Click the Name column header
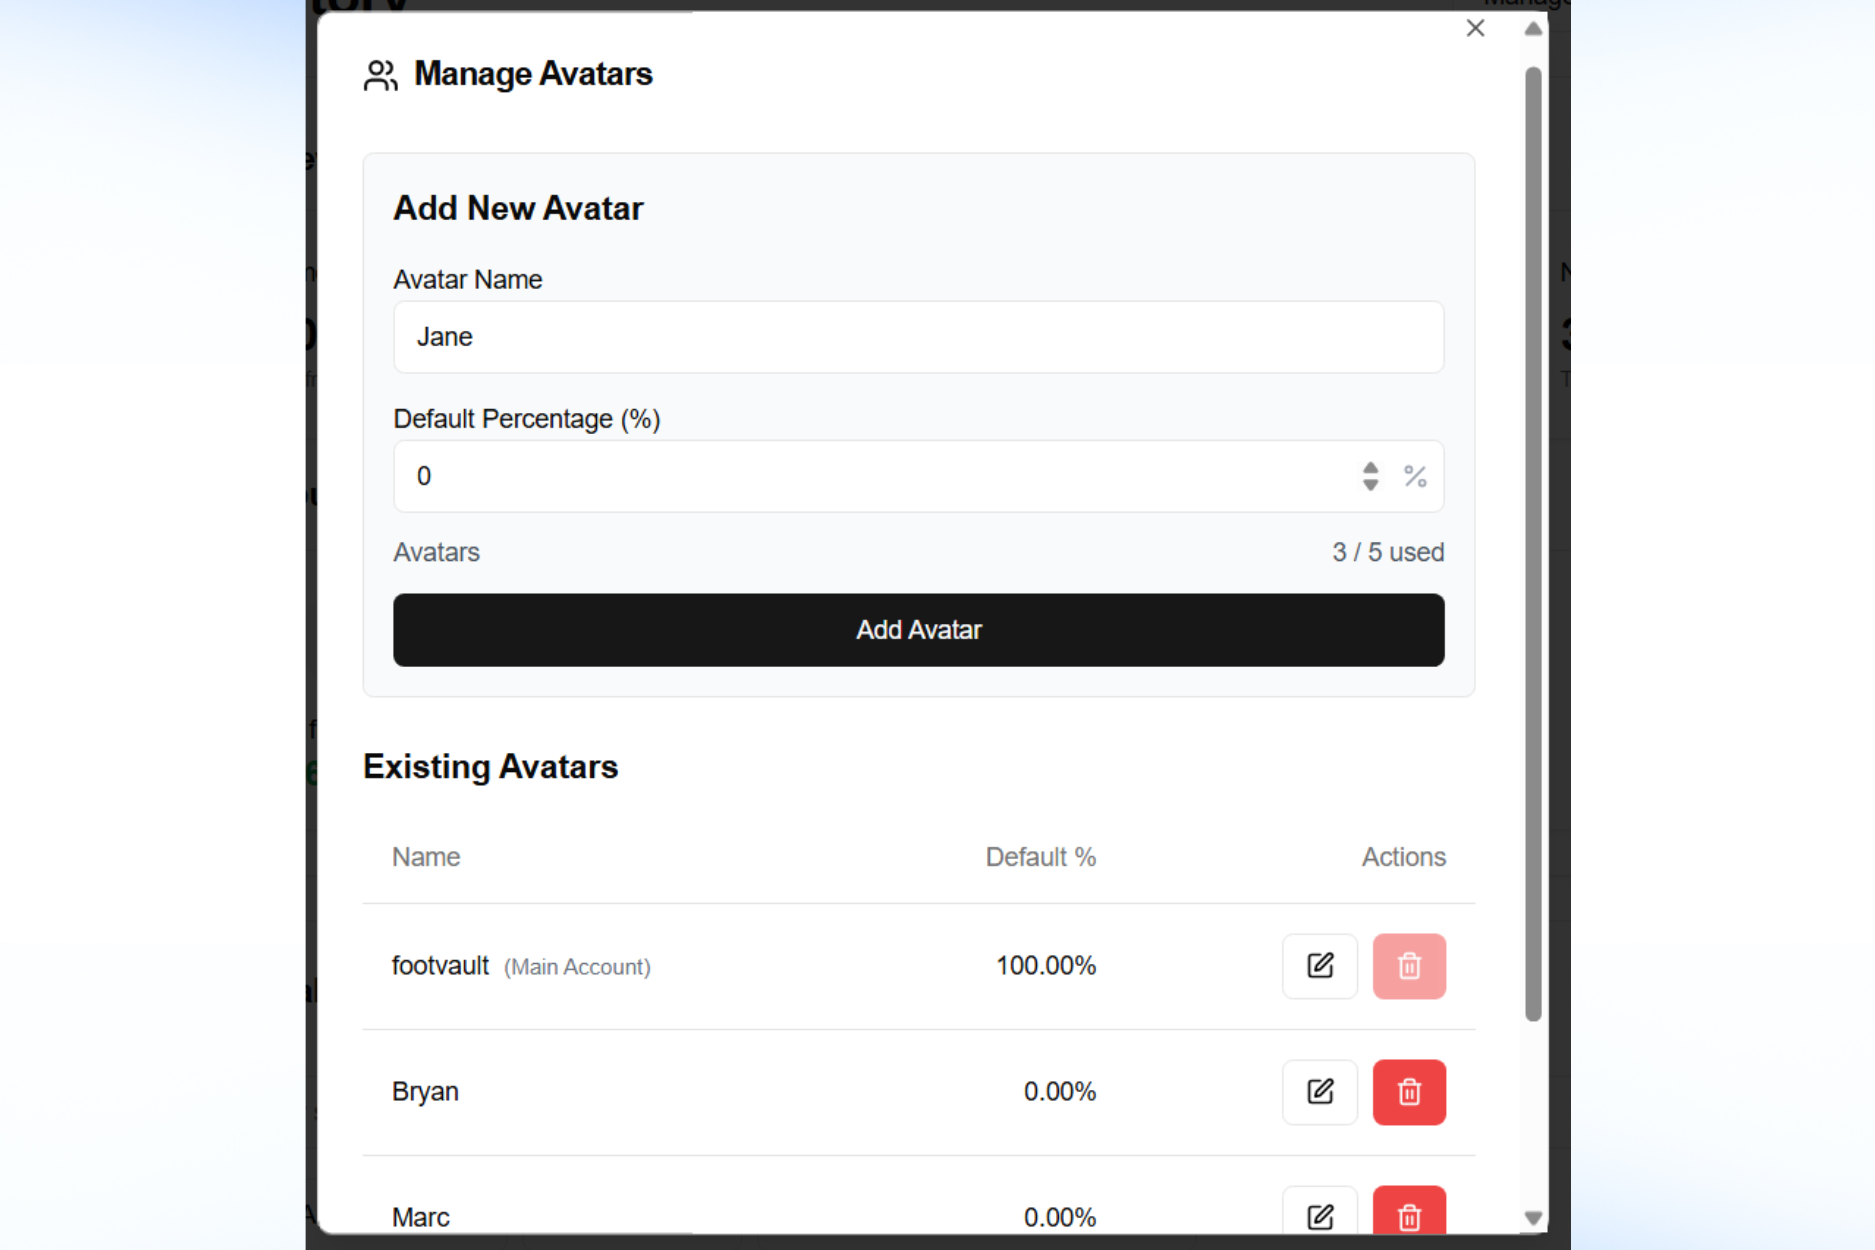 (425, 857)
